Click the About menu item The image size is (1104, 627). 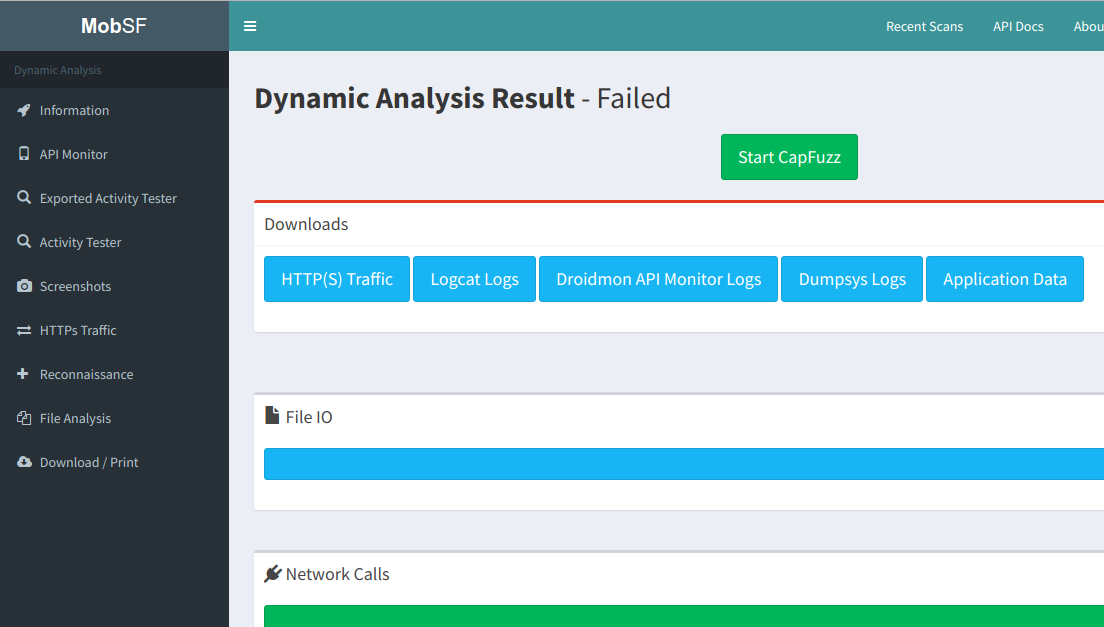[x=1088, y=26]
